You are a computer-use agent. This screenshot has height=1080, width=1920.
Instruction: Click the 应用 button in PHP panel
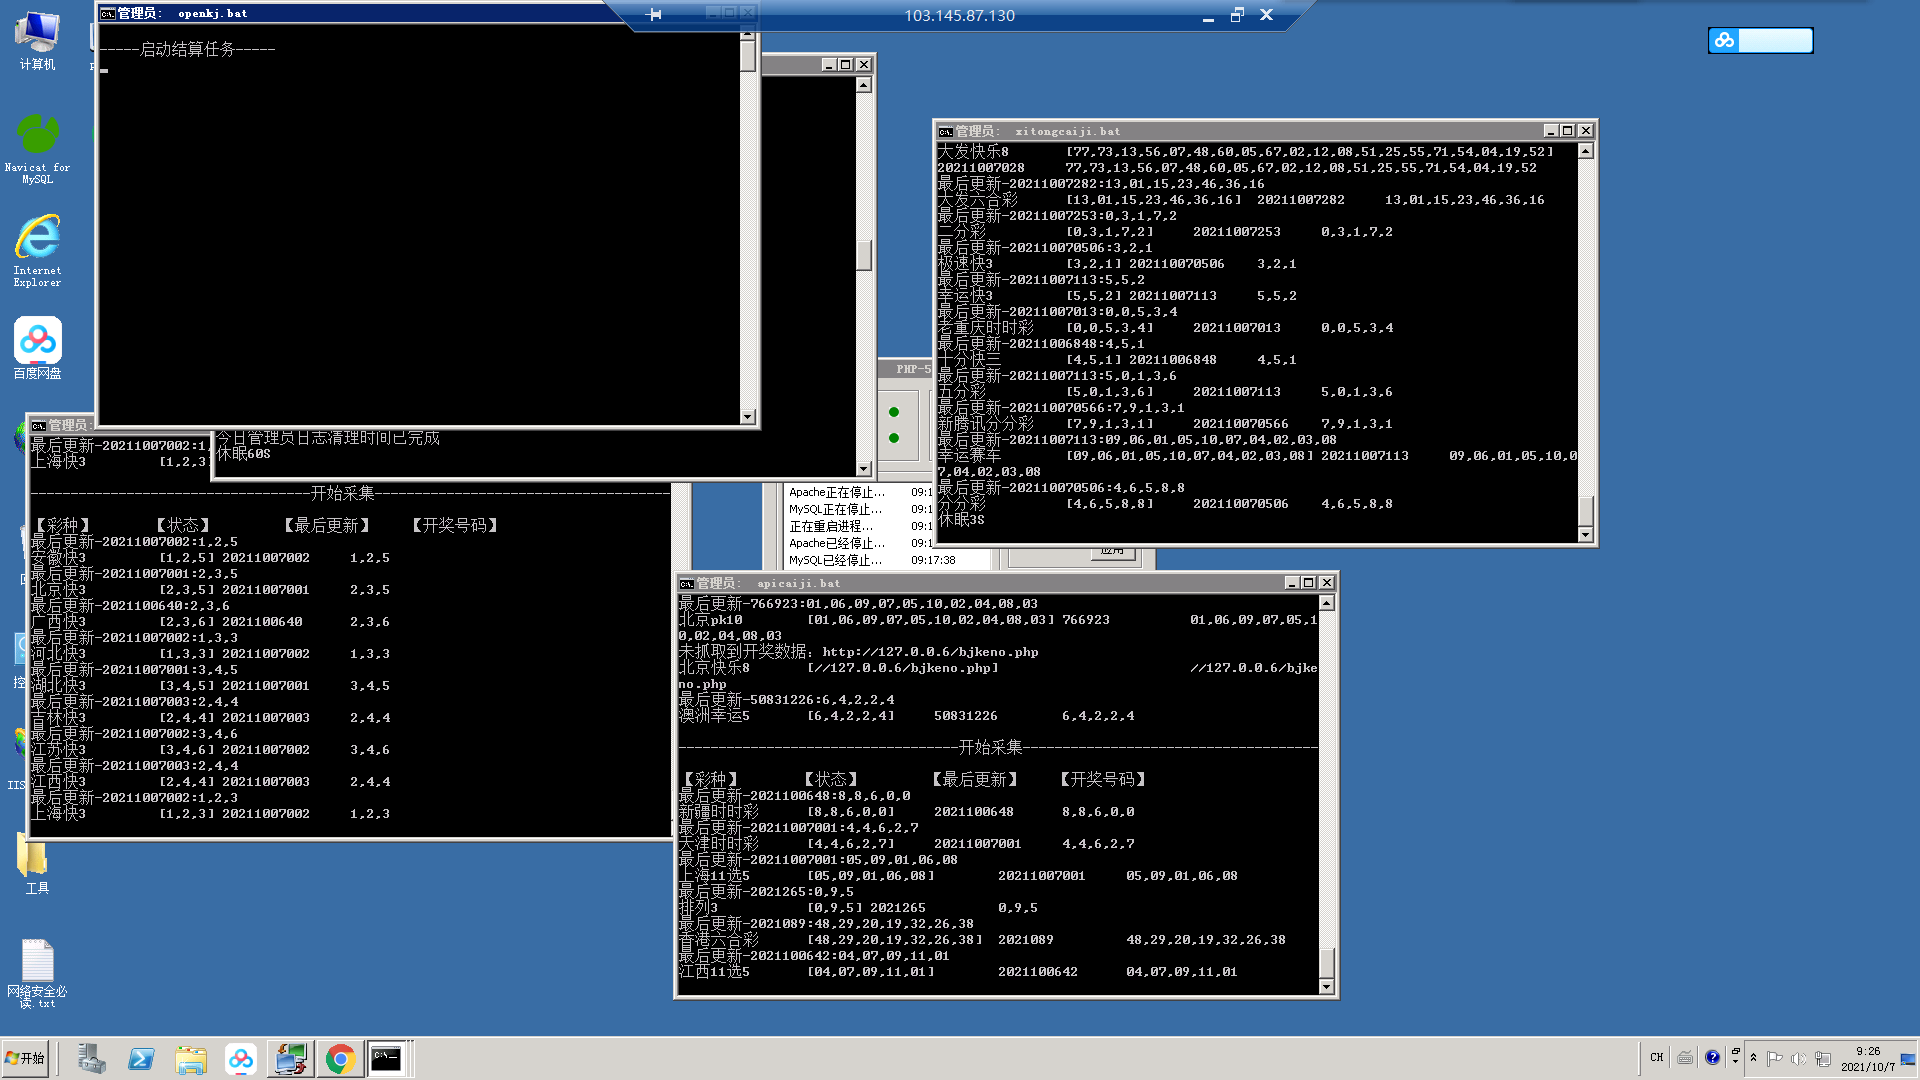(x=1112, y=551)
